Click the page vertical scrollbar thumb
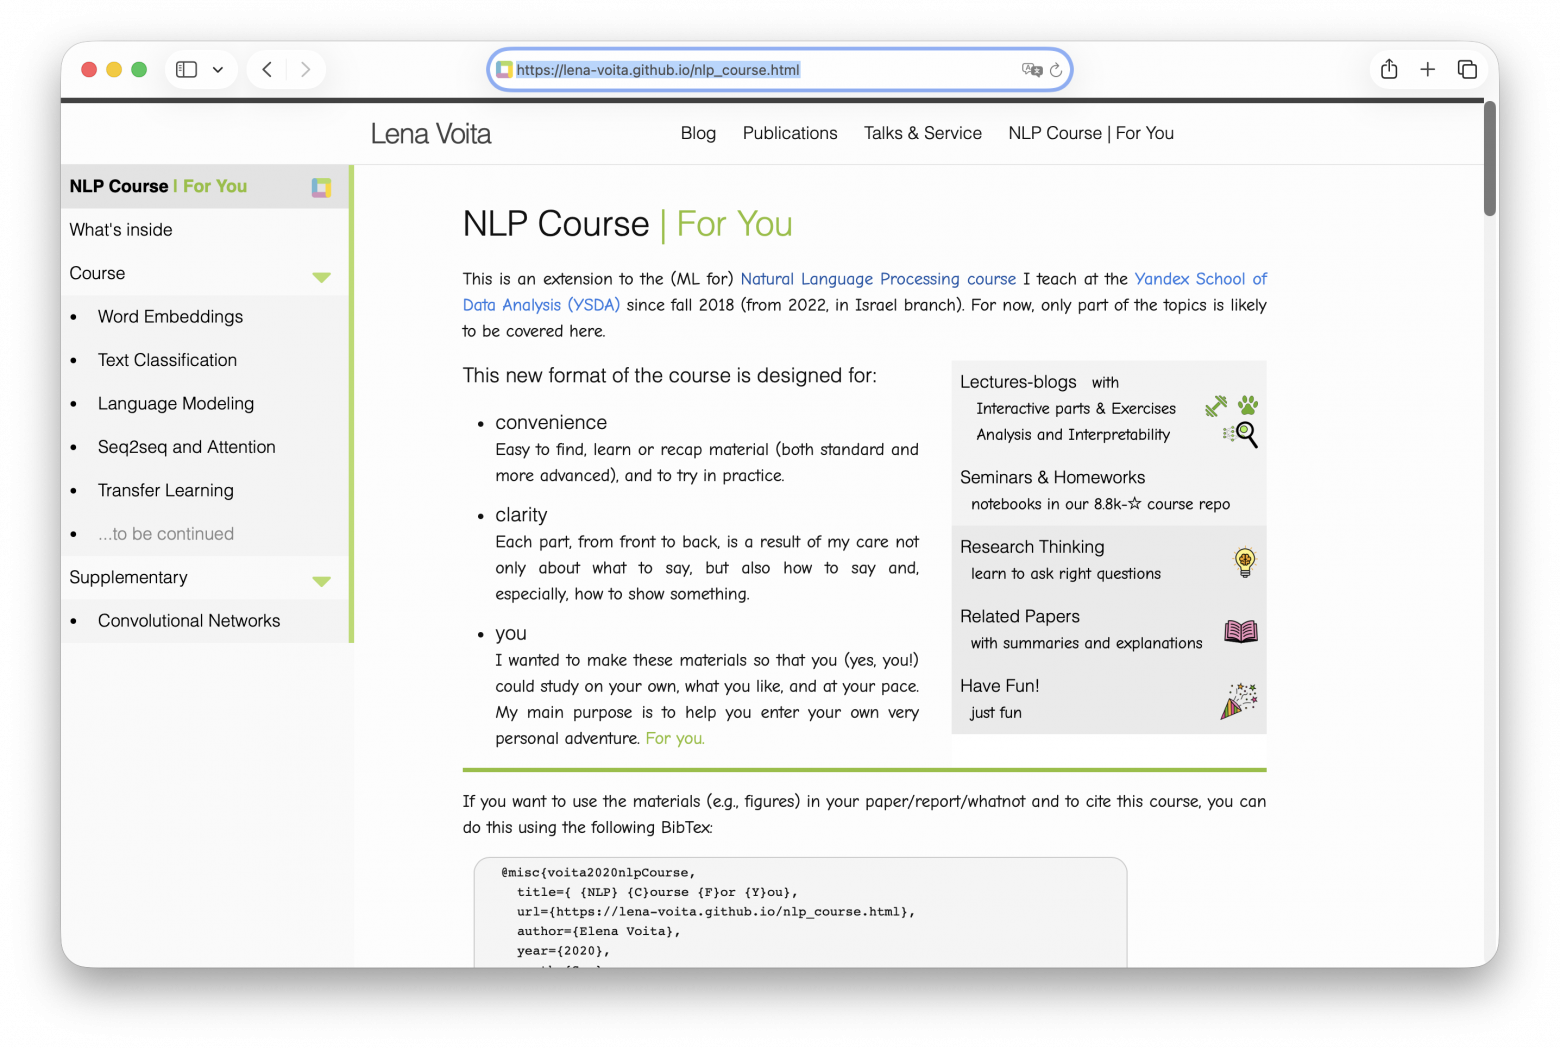The image size is (1560, 1048). click(1490, 160)
